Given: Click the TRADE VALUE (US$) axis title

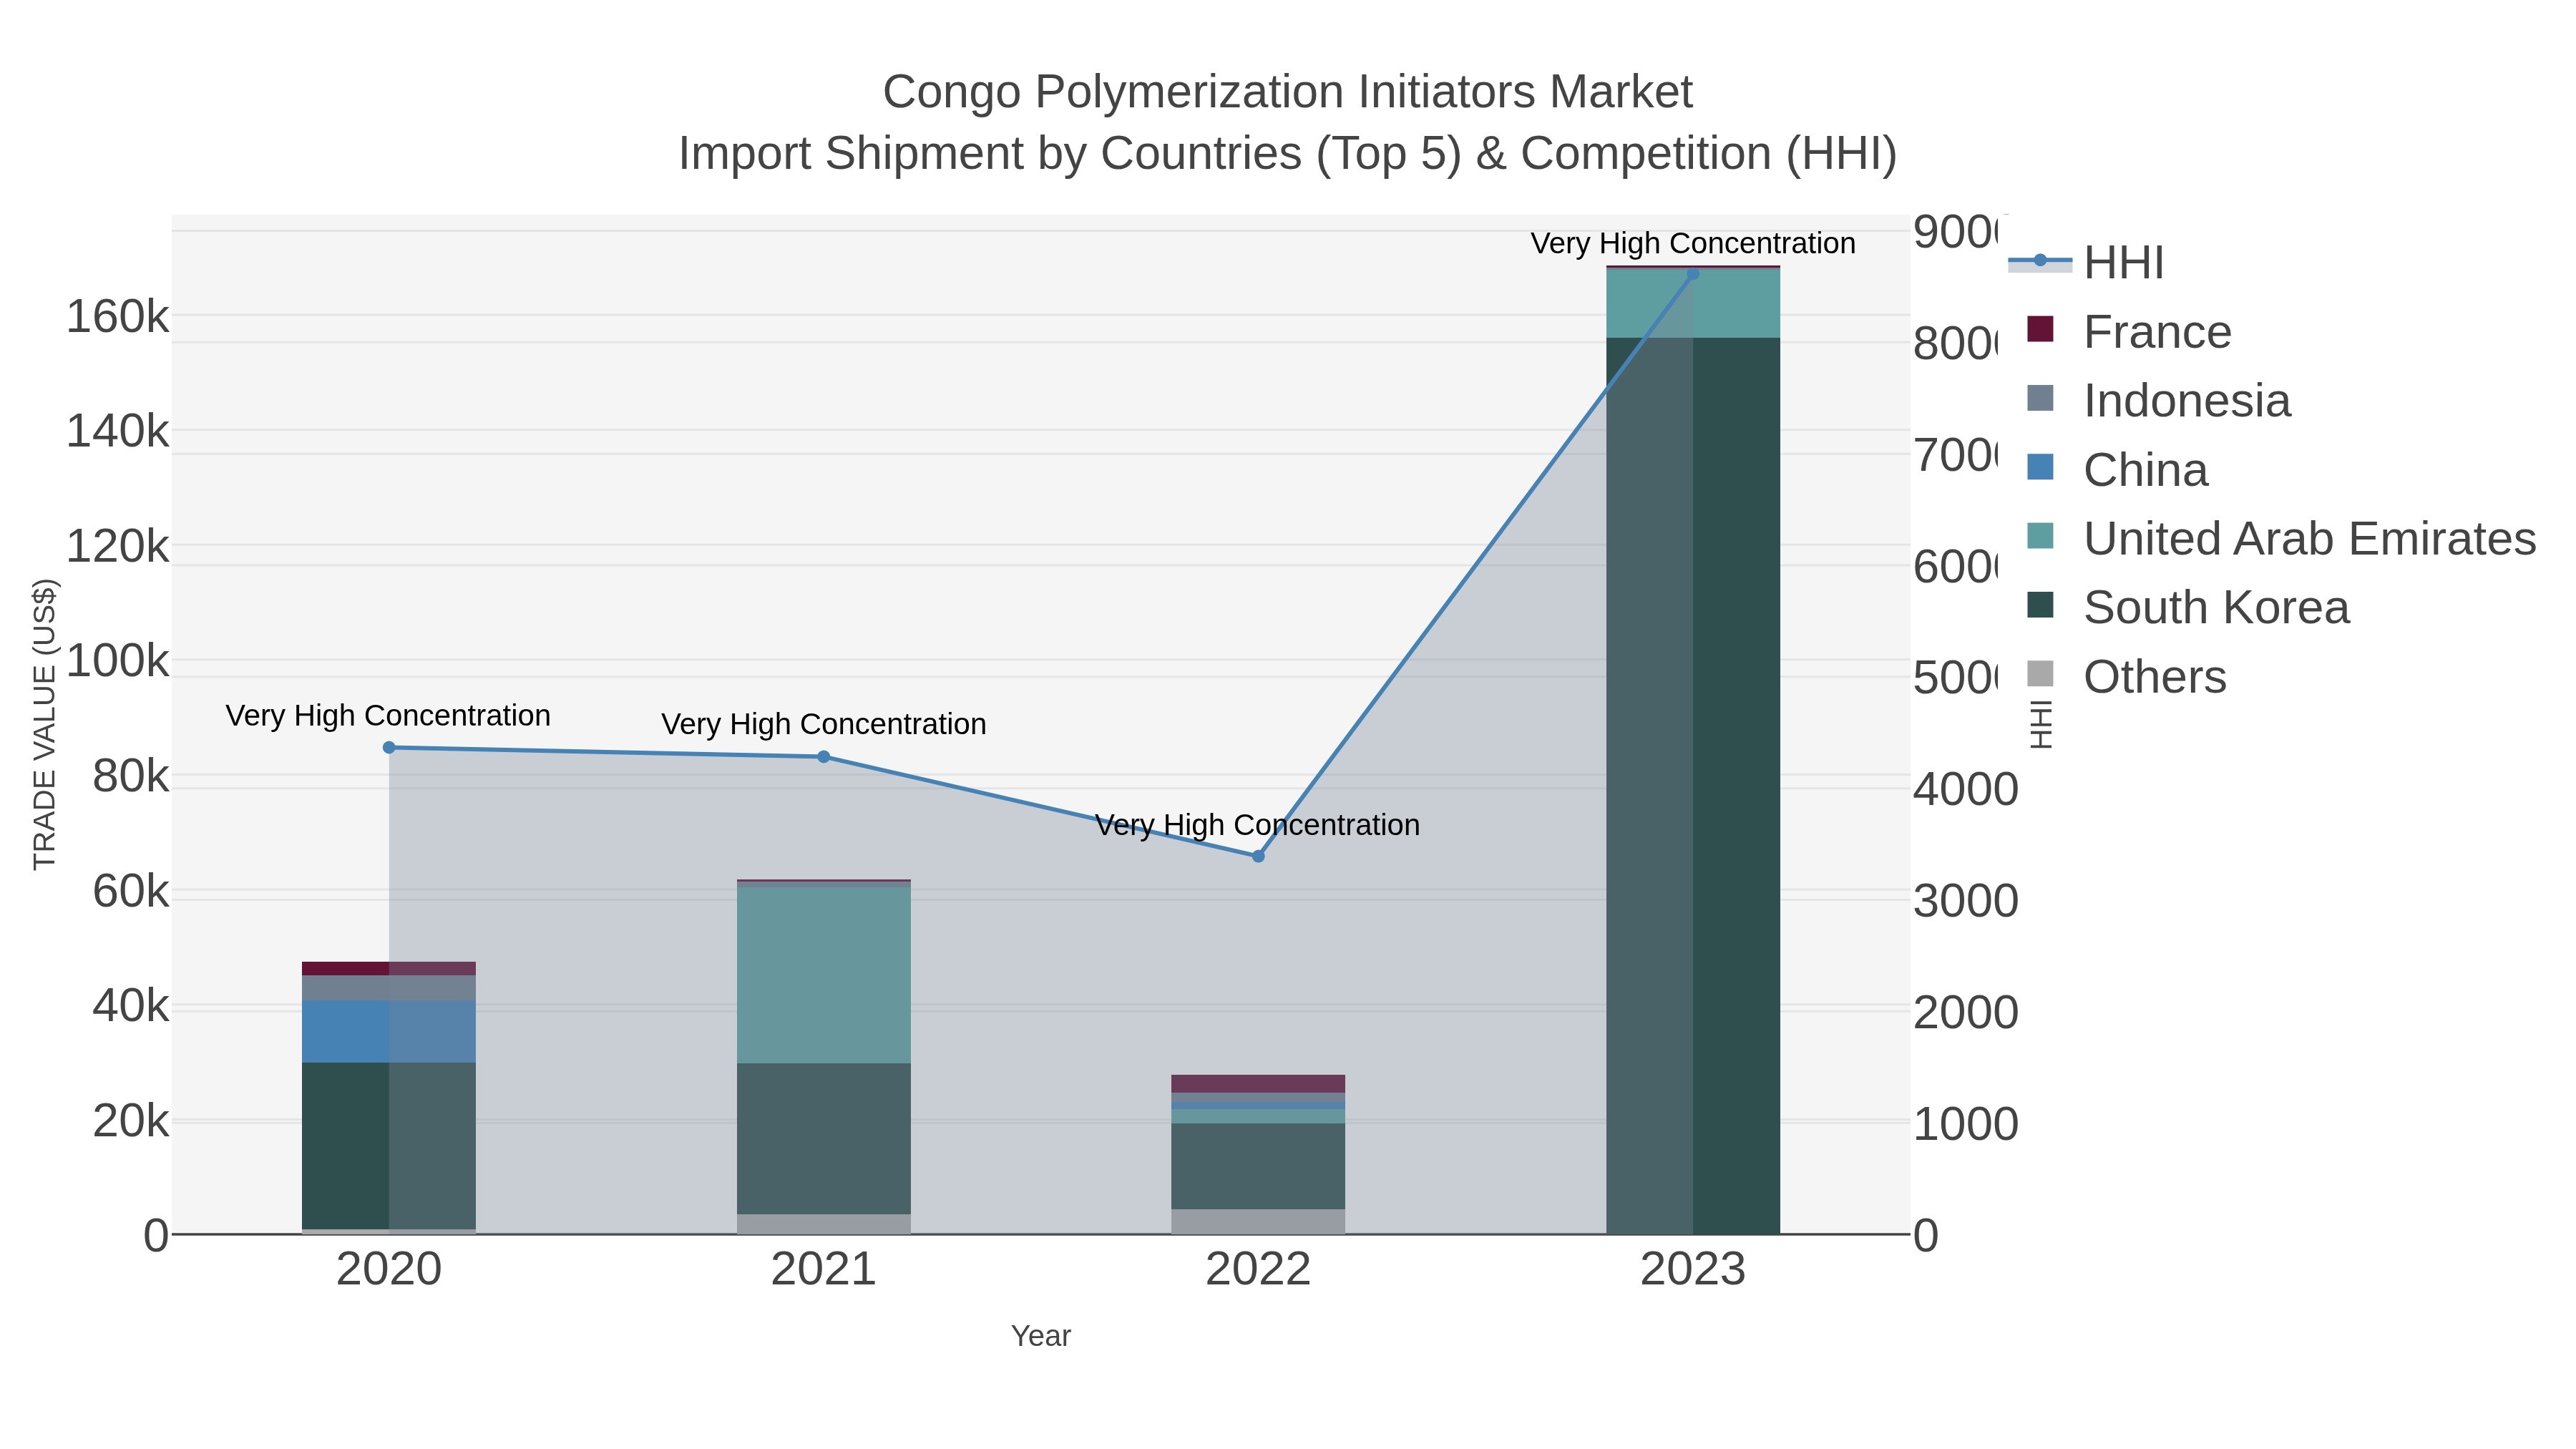Looking at the screenshot, I should pos(44,724).
